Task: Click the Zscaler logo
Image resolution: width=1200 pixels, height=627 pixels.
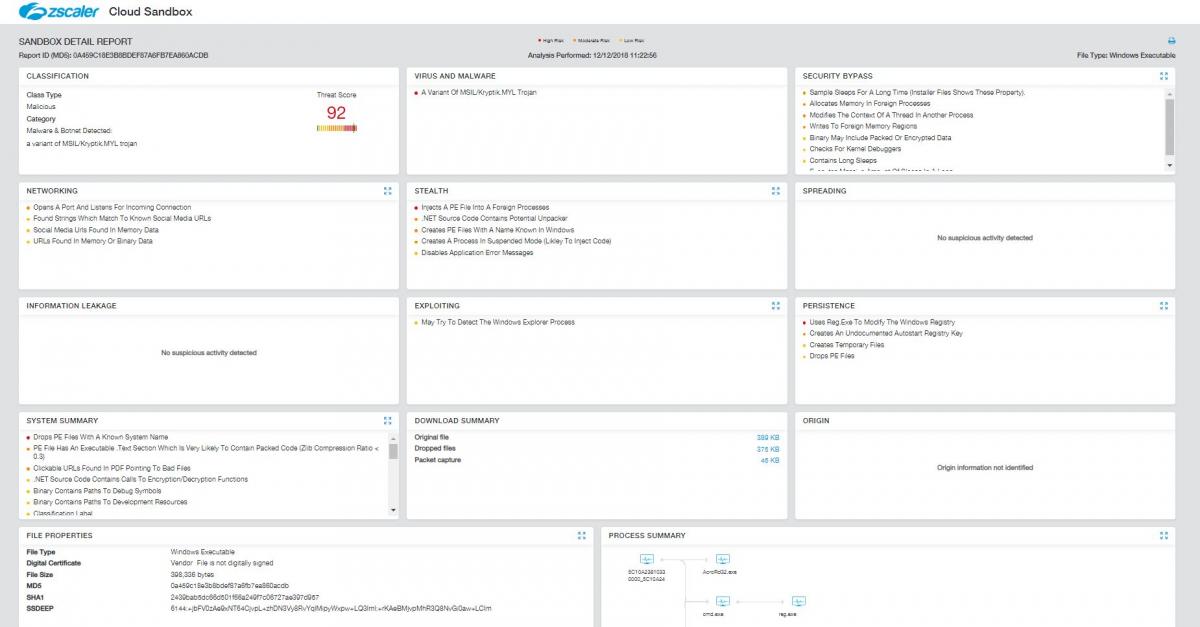Action: [57, 12]
